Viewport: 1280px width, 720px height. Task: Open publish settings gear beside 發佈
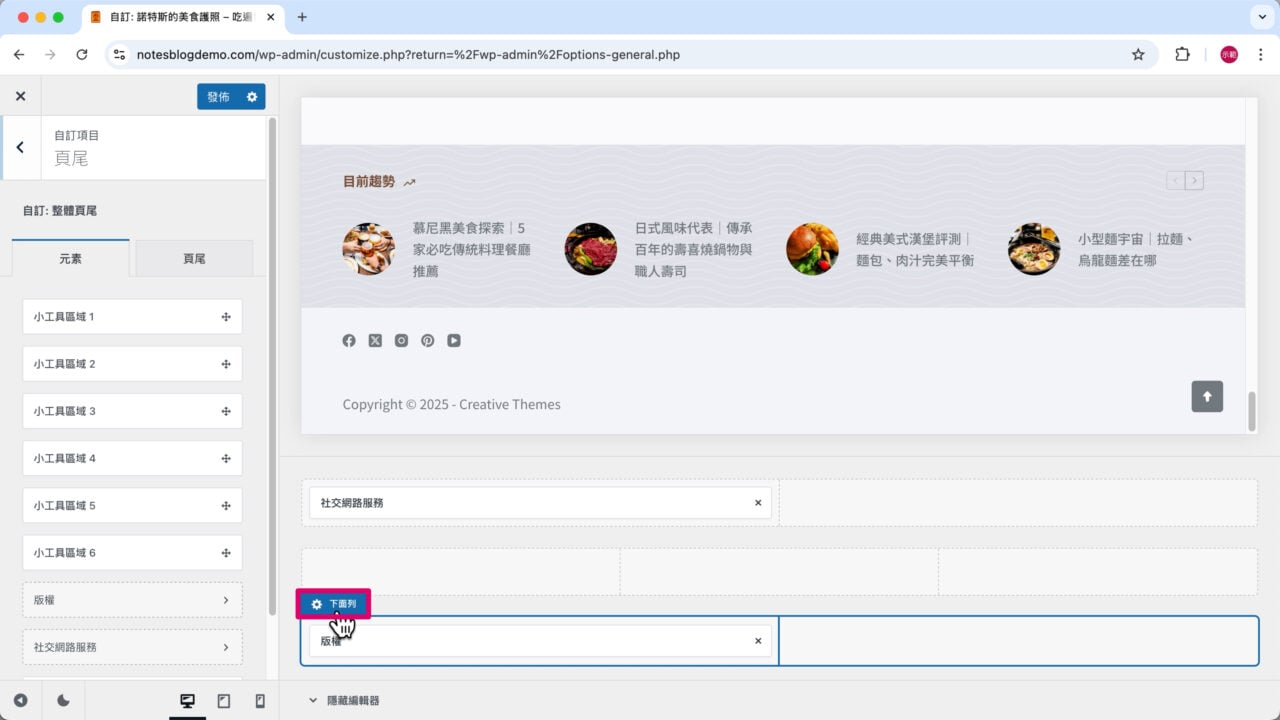(253, 96)
